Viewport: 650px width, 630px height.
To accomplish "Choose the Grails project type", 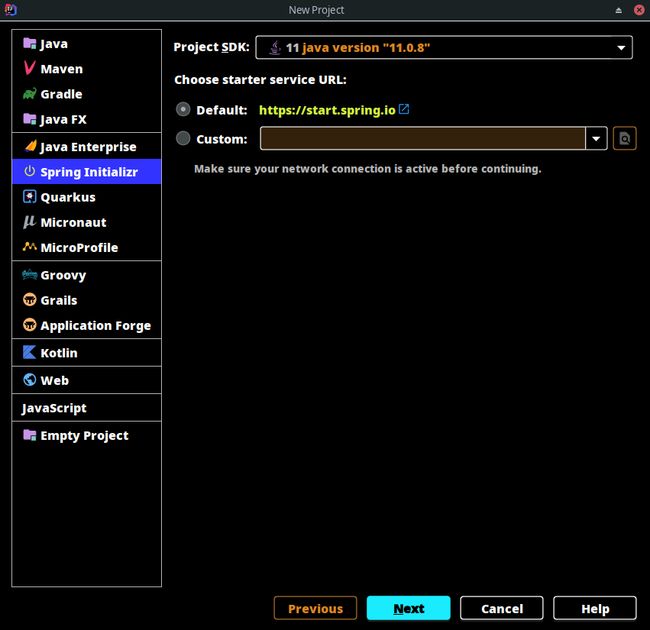I will tap(87, 300).
